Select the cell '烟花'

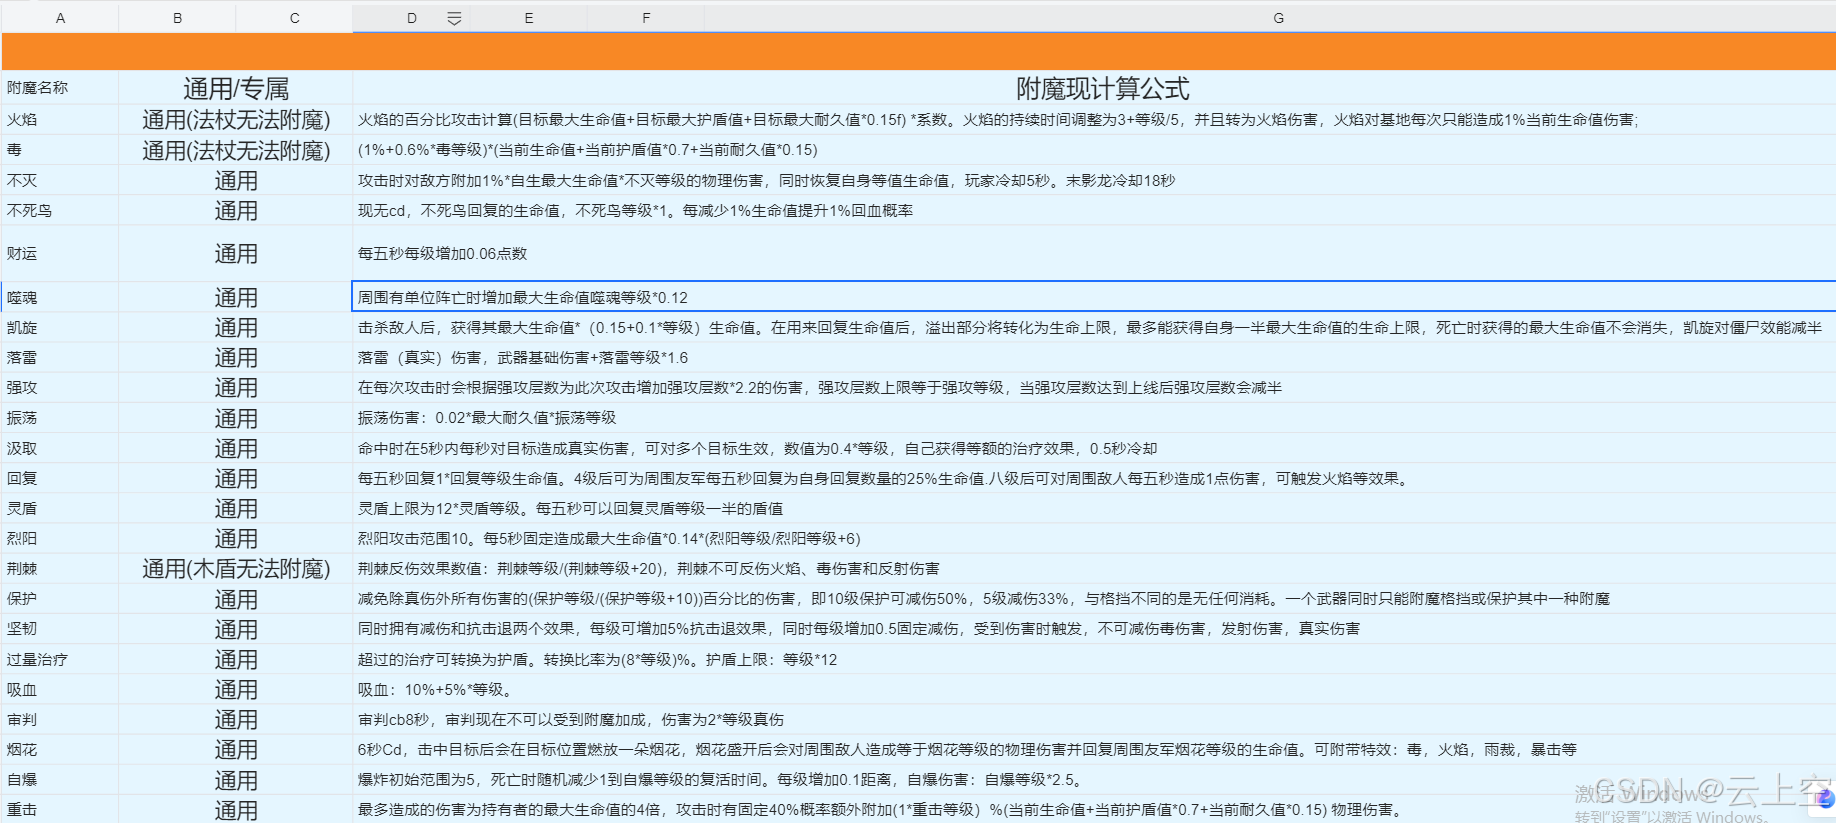click(x=60, y=749)
